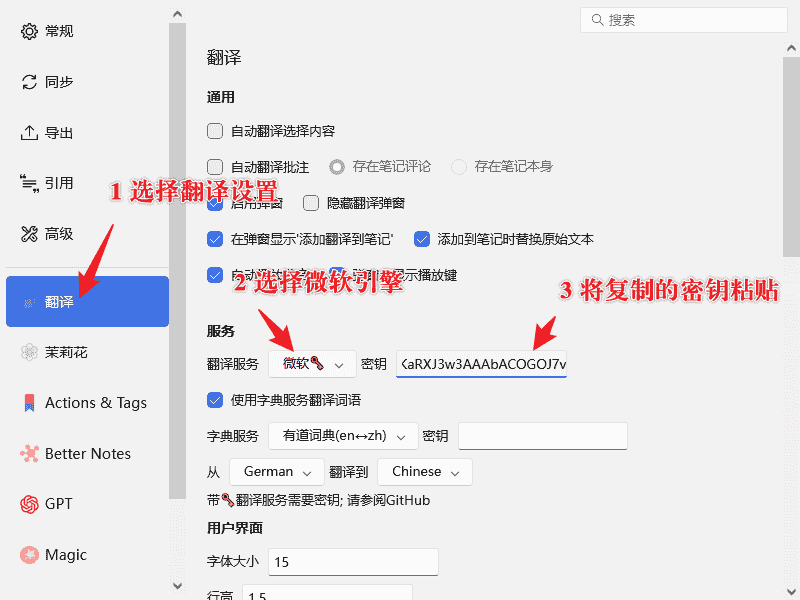
Task: Open the 翻译服务 engine dropdown
Action: [x=311, y=363]
